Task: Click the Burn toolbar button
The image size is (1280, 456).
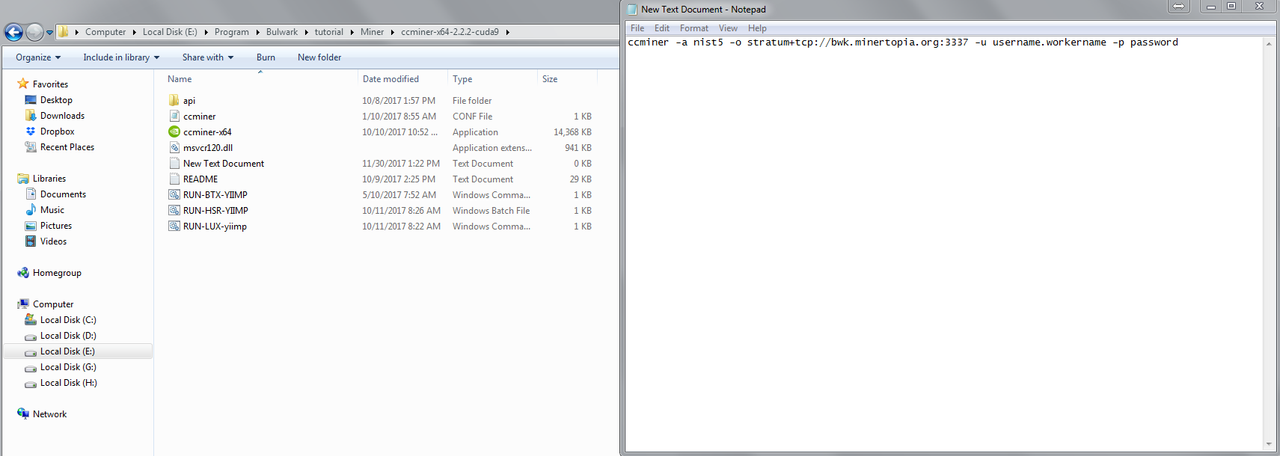Action: [x=266, y=58]
